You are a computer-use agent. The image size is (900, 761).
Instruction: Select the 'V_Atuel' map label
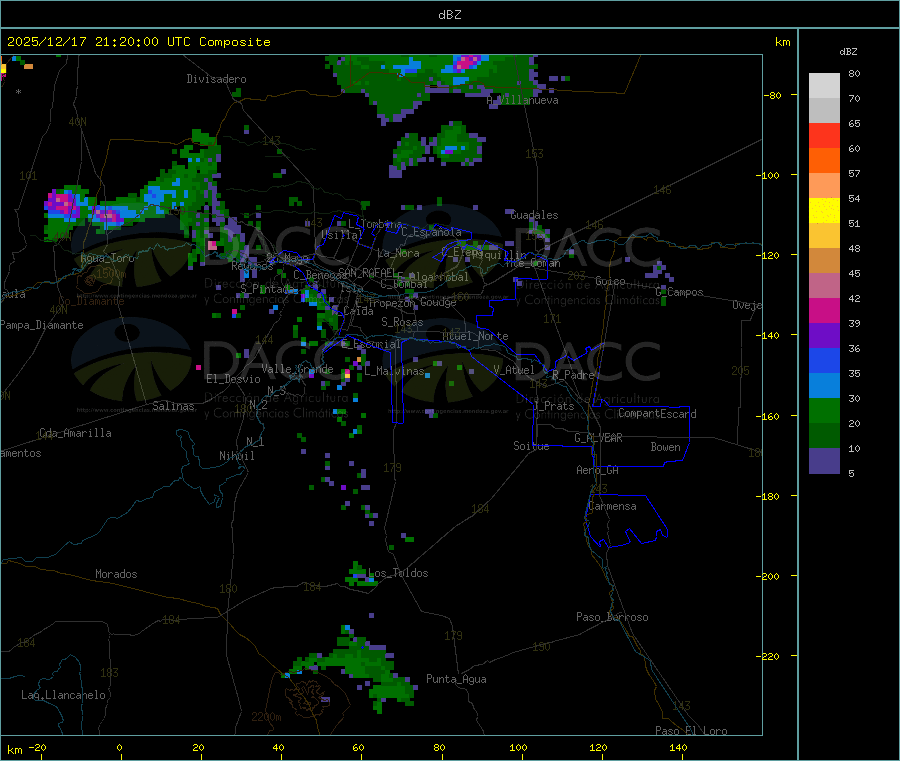point(514,370)
